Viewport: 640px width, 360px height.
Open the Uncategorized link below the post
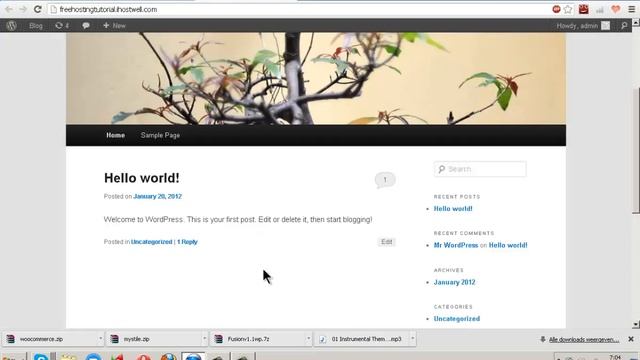coord(151,242)
